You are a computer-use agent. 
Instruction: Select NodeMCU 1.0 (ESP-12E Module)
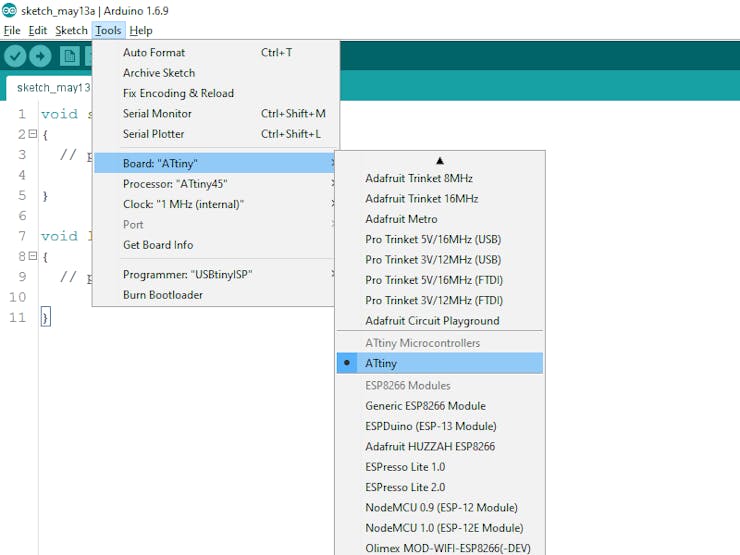pos(440,527)
